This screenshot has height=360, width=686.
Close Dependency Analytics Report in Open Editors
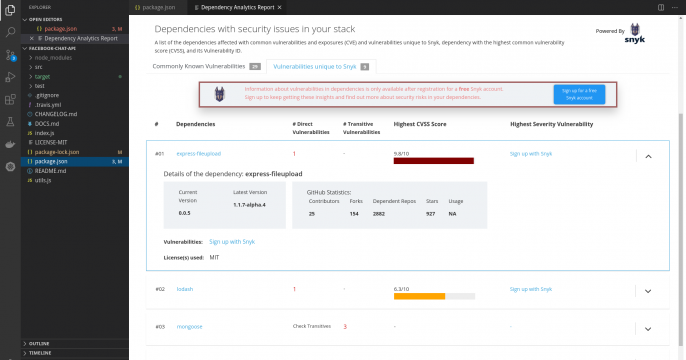tap(32, 38)
